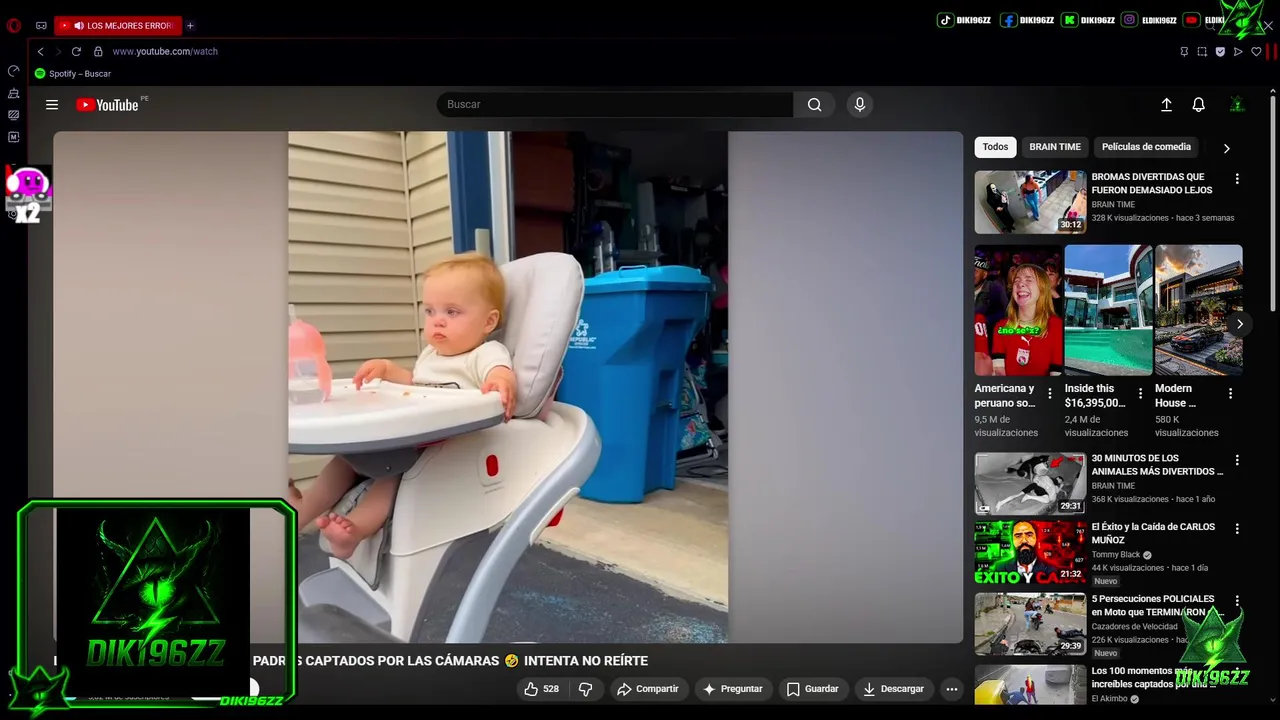Open the Opera main menu logo
1280x720 pixels.
14,26
